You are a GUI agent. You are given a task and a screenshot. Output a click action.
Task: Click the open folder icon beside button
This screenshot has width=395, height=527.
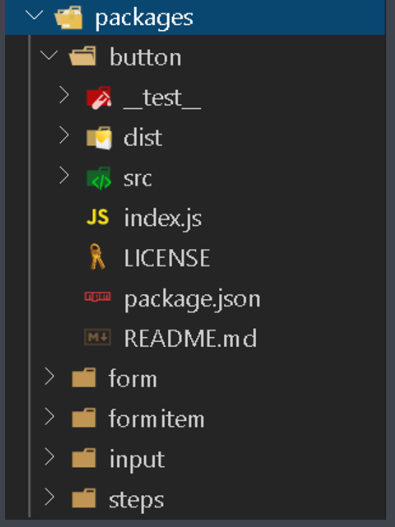pyautogui.click(x=82, y=56)
